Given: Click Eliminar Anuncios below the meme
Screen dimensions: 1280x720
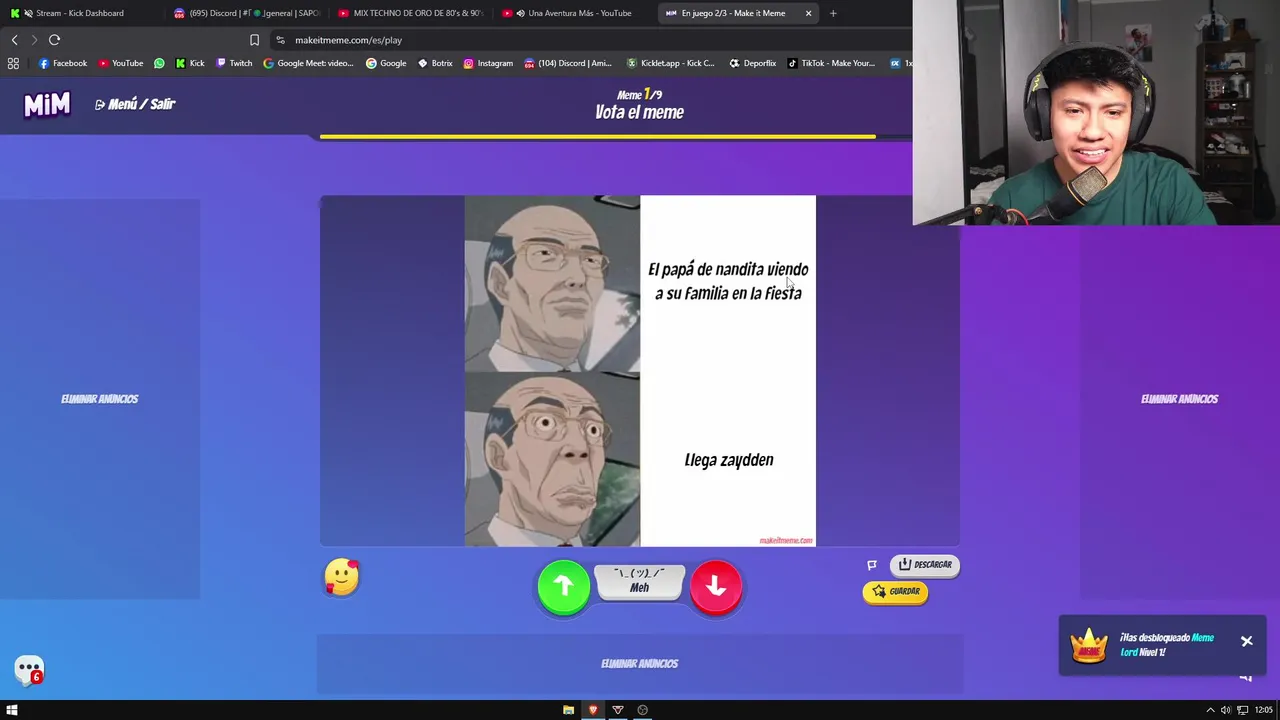Looking at the screenshot, I should pos(639,663).
